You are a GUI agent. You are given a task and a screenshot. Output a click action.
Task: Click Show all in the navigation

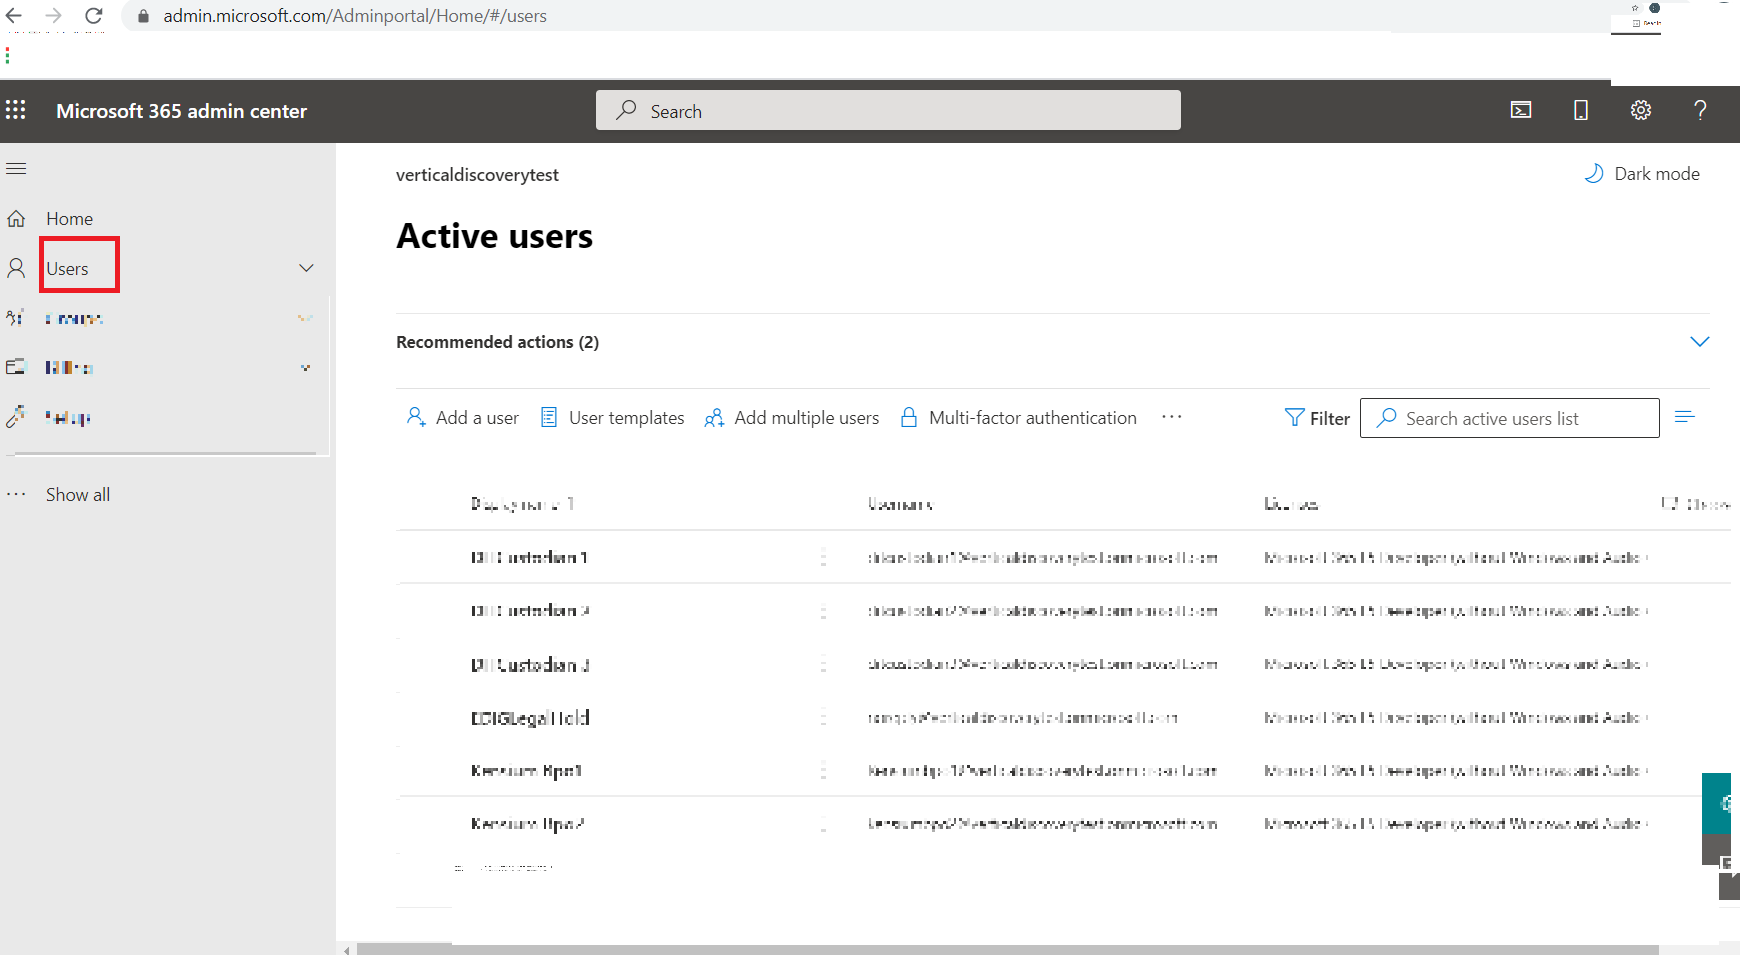click(78, 495)
